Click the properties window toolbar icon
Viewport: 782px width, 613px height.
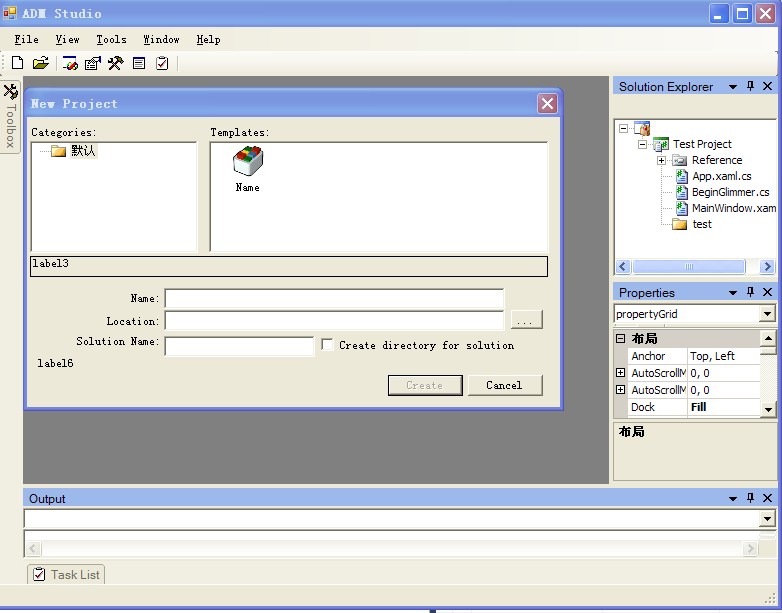tap(93, 63)
